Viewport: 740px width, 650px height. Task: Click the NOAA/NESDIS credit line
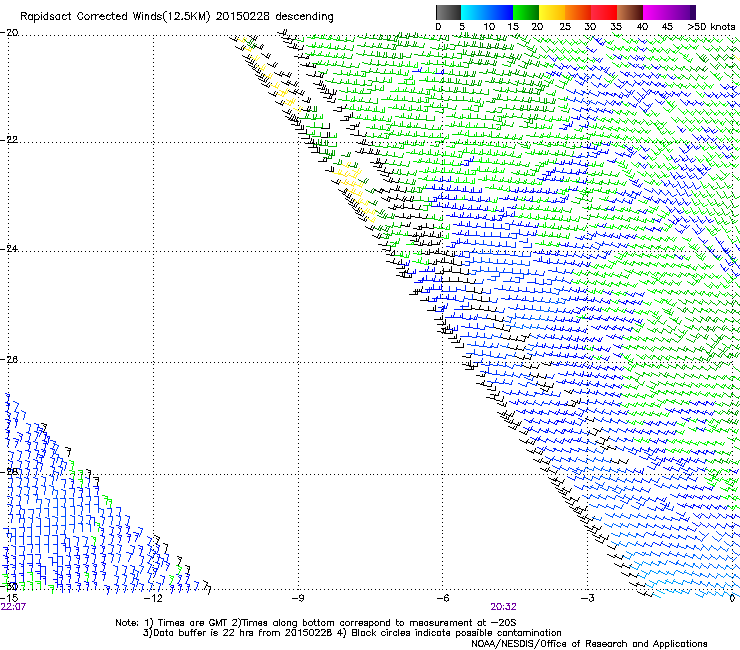point(589,644)
